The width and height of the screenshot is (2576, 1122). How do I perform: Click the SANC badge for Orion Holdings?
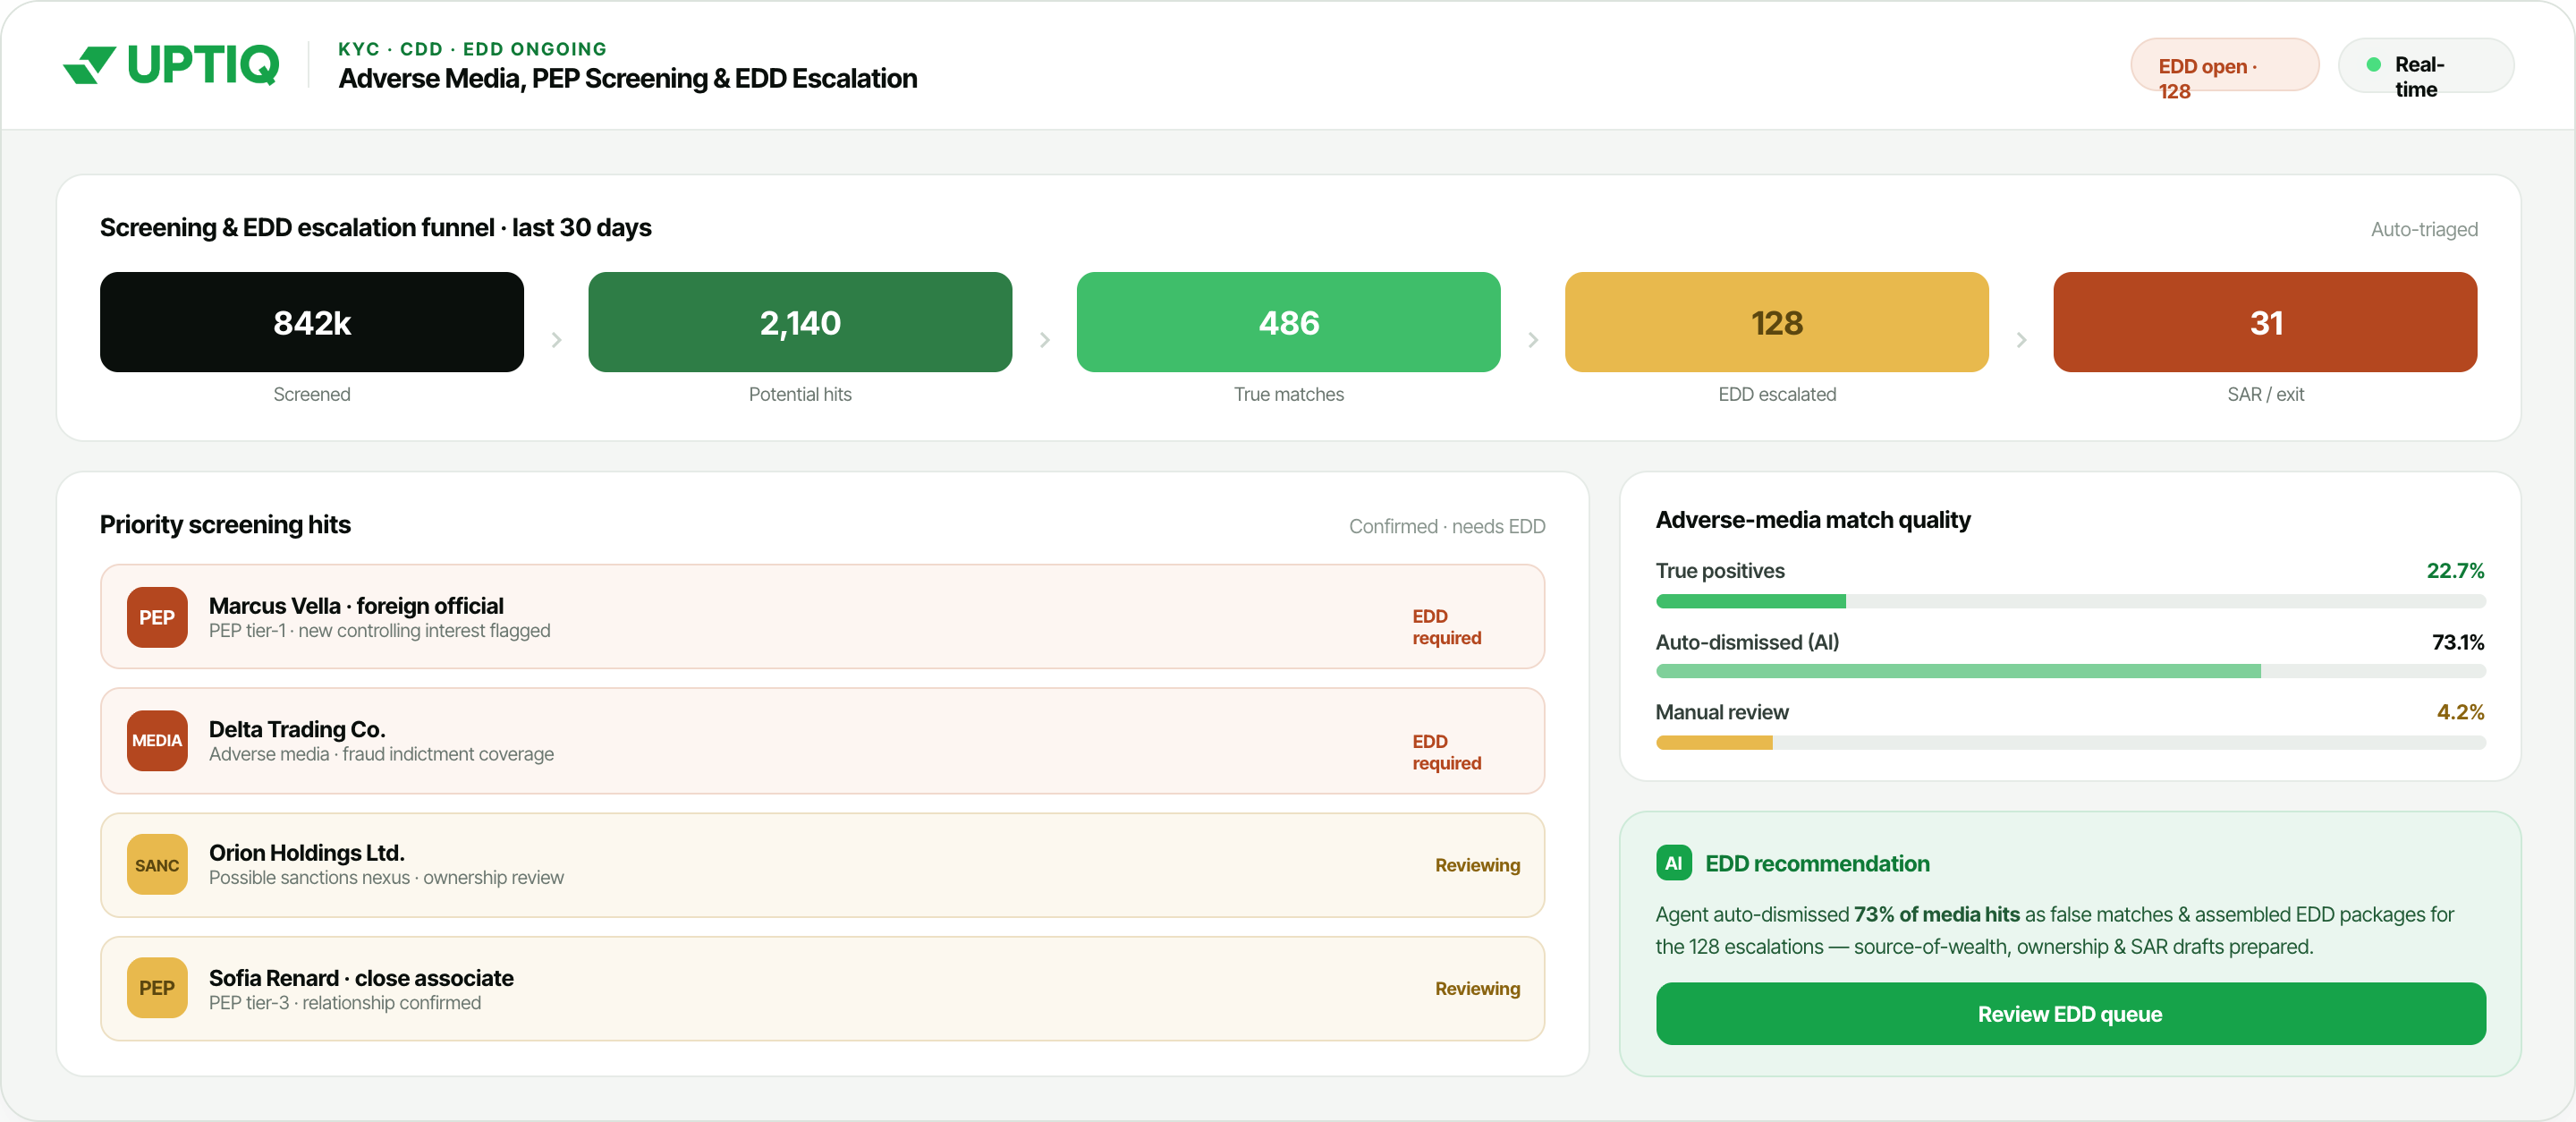click(x=157, y=865)
